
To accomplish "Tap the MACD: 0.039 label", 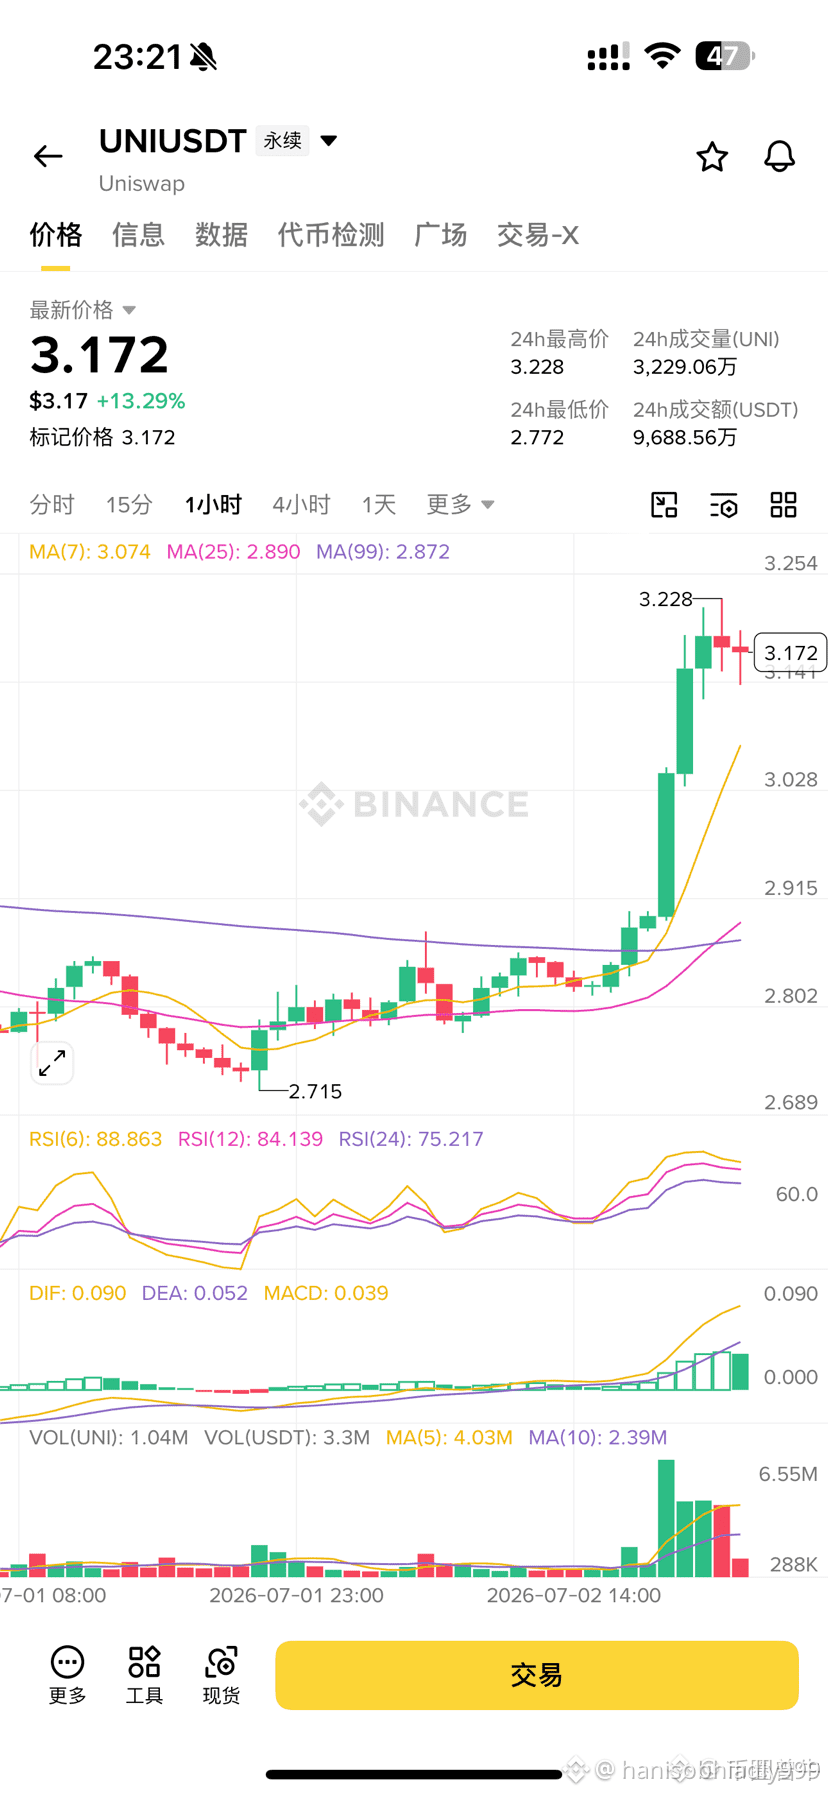I will point(326,1293).
